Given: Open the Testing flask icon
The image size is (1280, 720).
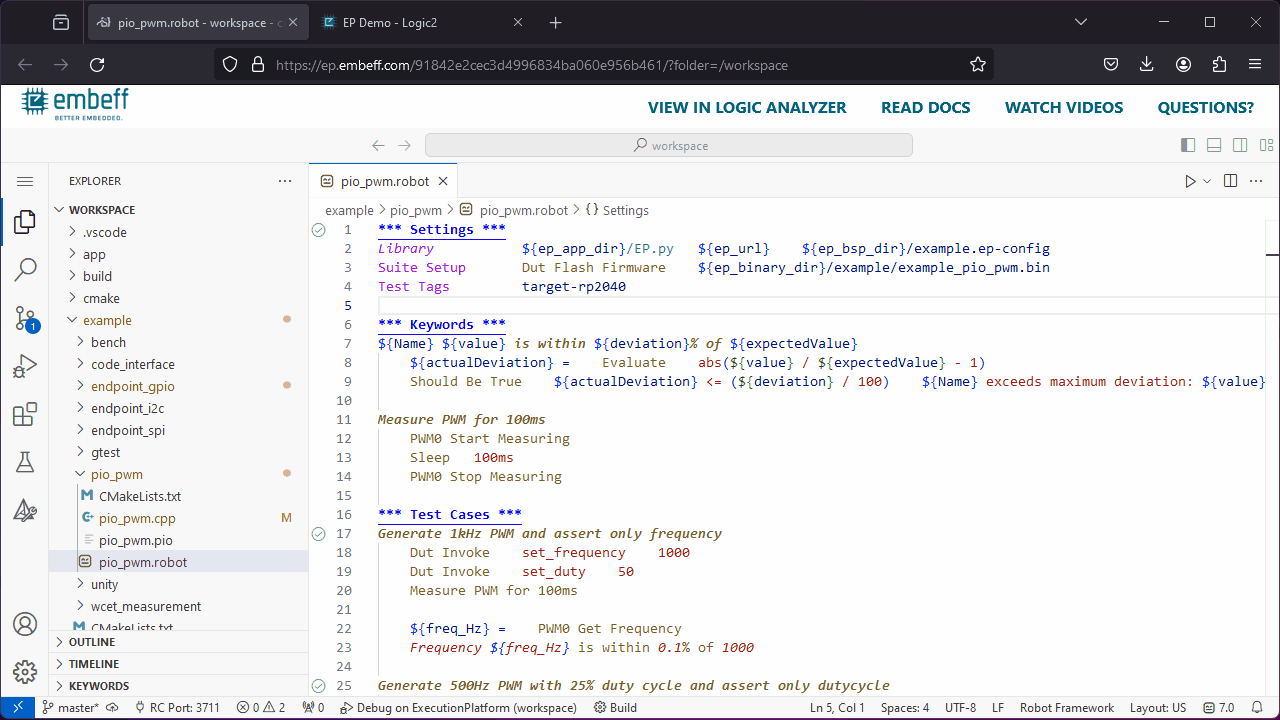Looking at the screenshot, I should pos(25,462).
